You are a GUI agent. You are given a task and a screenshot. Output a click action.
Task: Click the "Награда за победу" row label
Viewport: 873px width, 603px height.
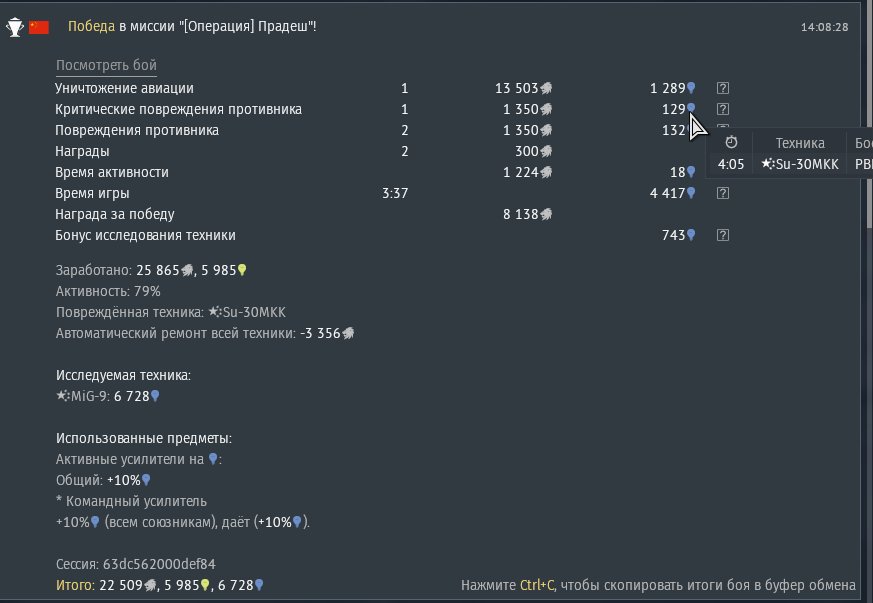point(115,214)
